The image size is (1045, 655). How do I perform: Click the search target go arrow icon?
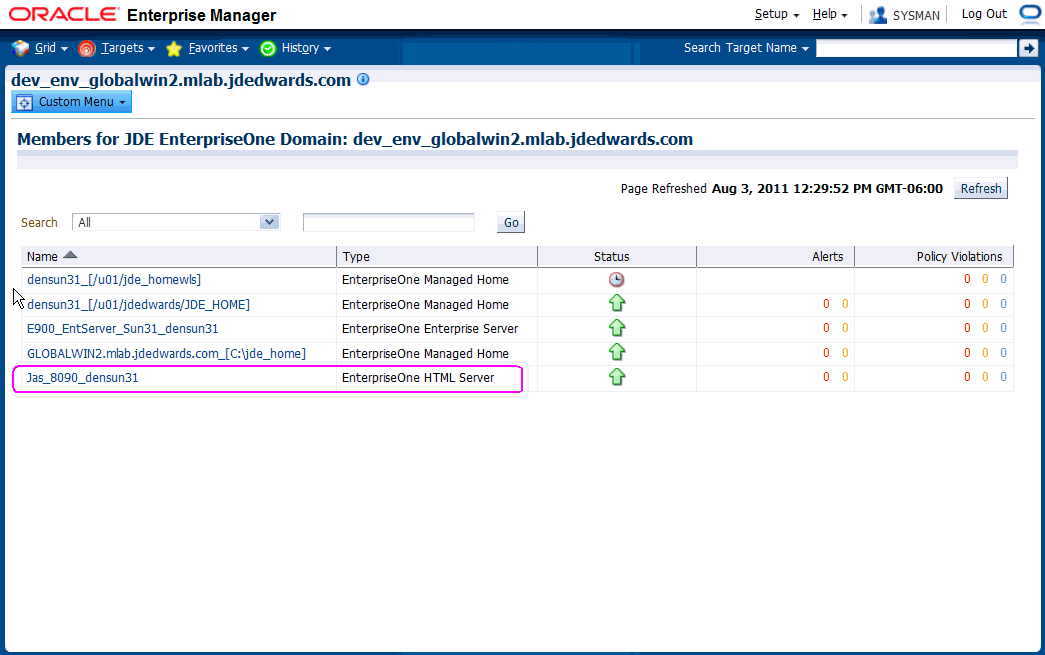point(1028,48)
